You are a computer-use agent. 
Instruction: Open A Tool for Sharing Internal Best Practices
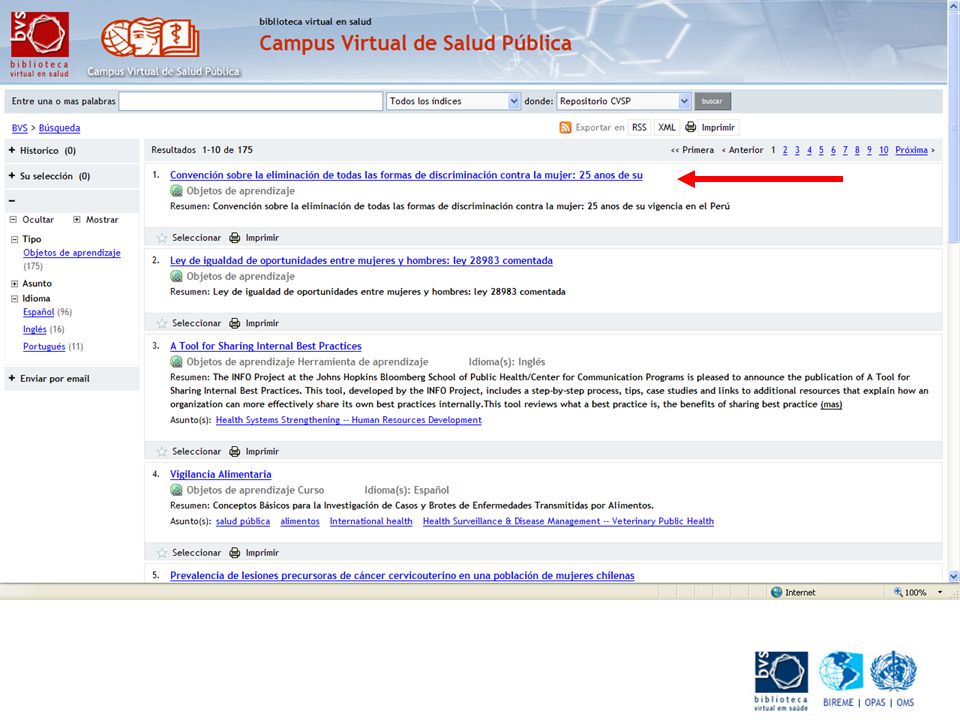(266, 346)
